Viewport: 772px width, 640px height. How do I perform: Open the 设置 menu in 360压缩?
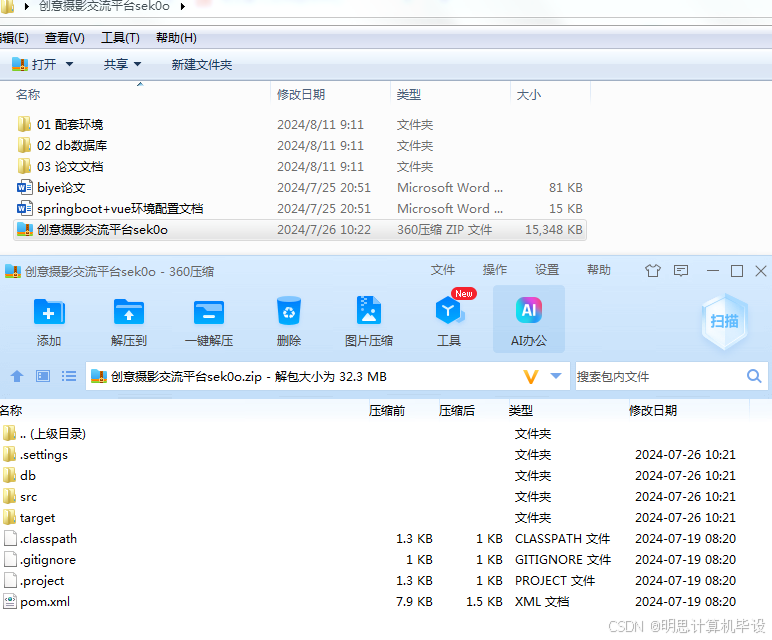547,270
